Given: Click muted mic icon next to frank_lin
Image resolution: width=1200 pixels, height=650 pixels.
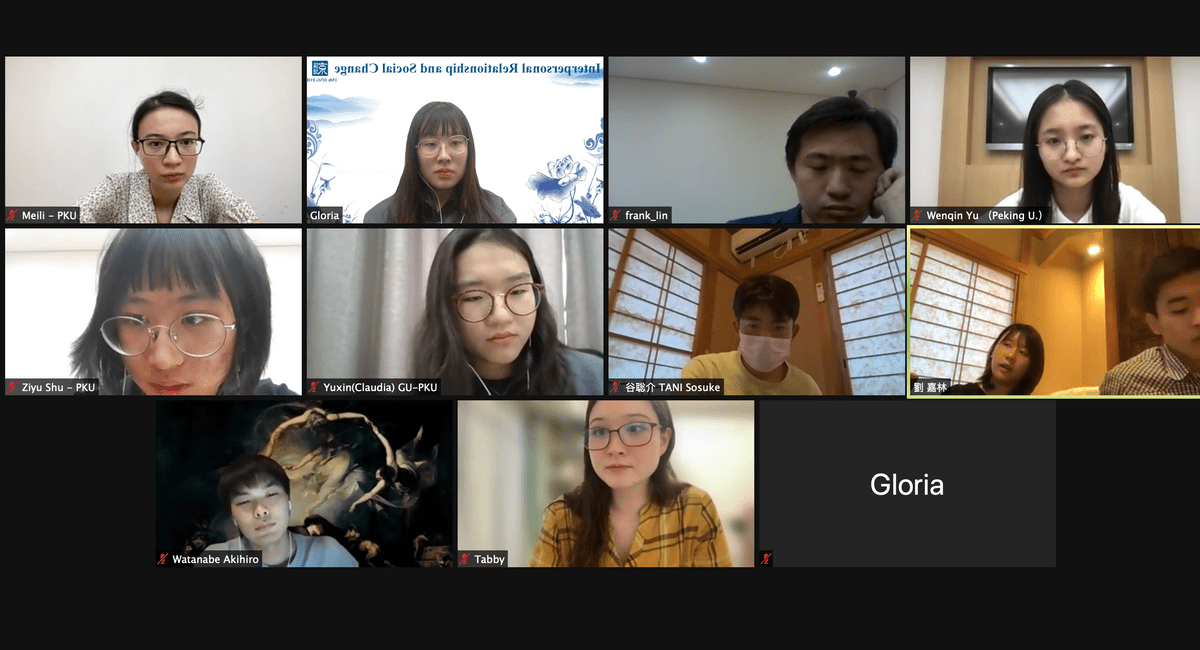Looking at the screenshot, I should pyautogui.click(x=617, y=215).
